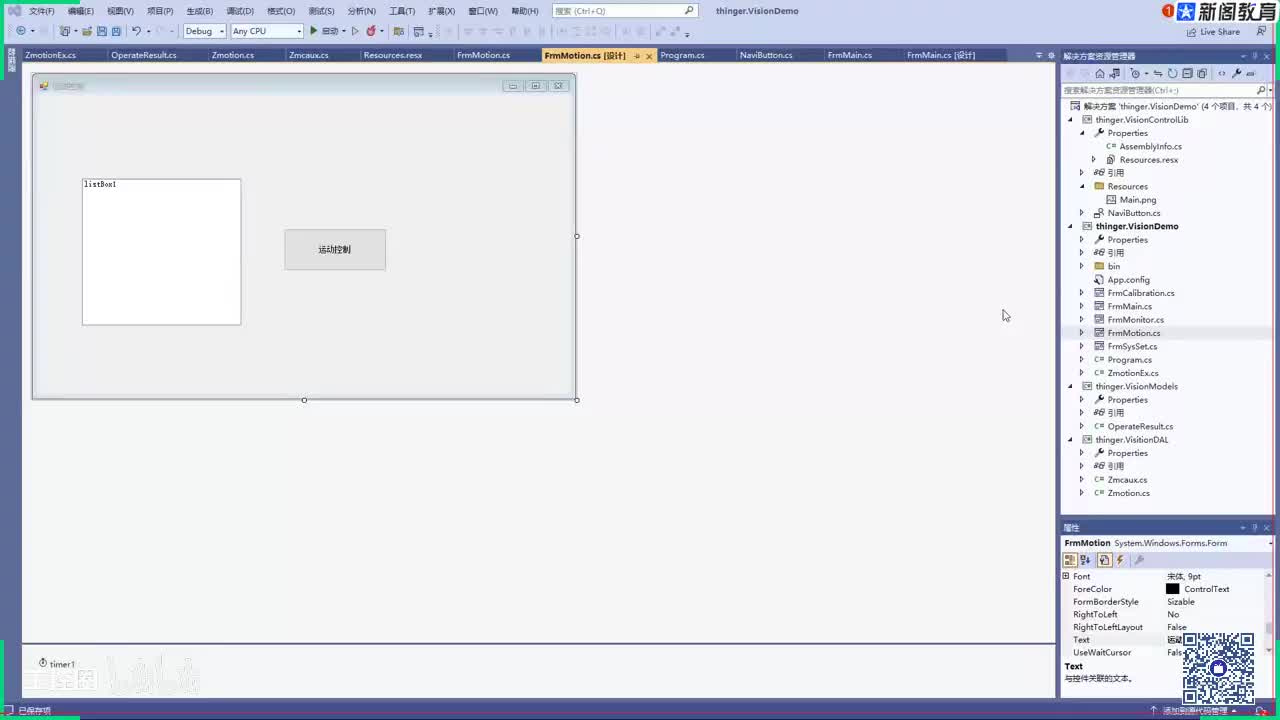The image size is (1280, 720).
Task: Click the Open File folder icon in toolbar
Action: [88, 31]
